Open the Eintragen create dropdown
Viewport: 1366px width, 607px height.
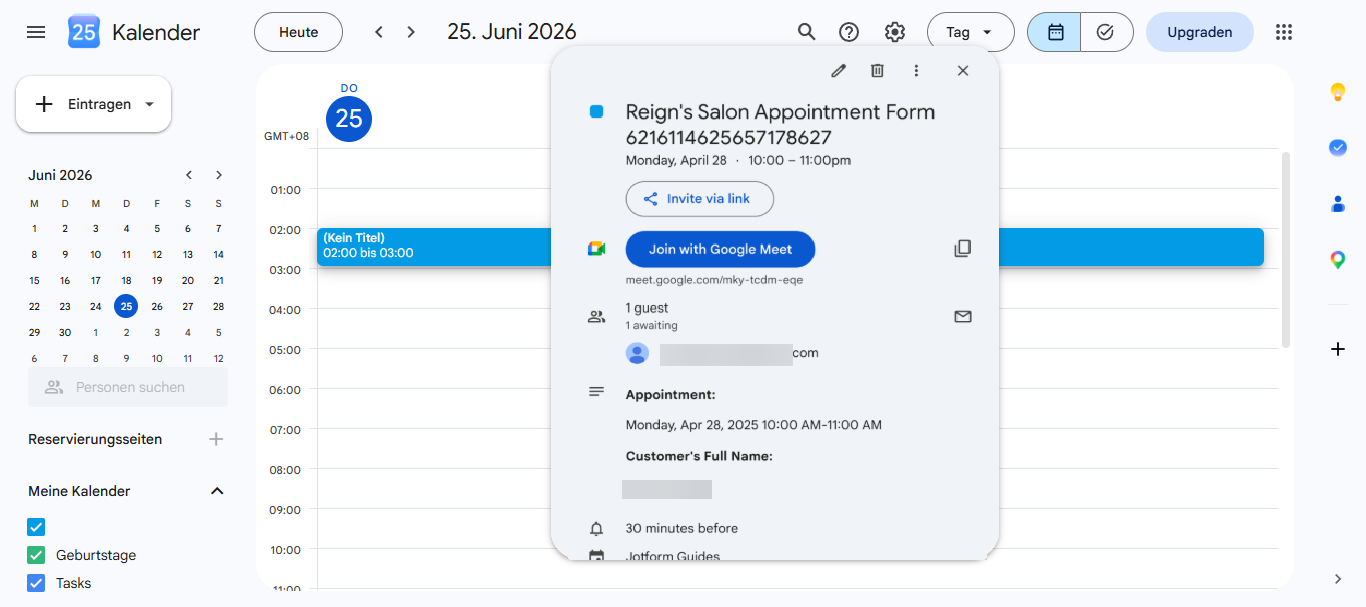point(93,104)
